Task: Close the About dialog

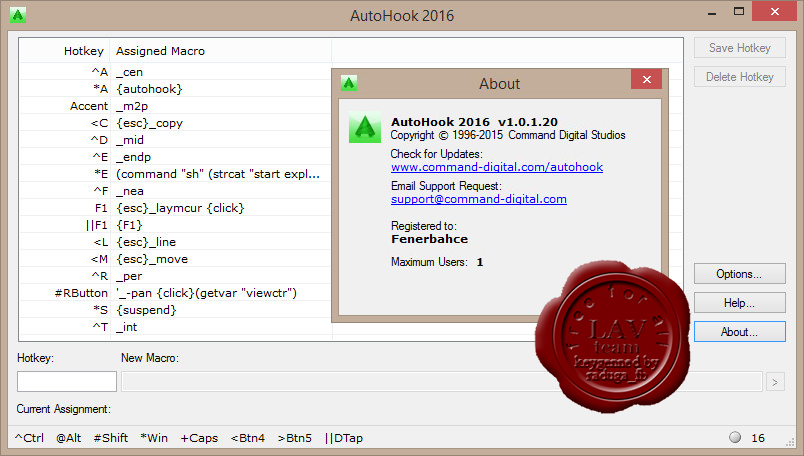Action: pos(647,80)
